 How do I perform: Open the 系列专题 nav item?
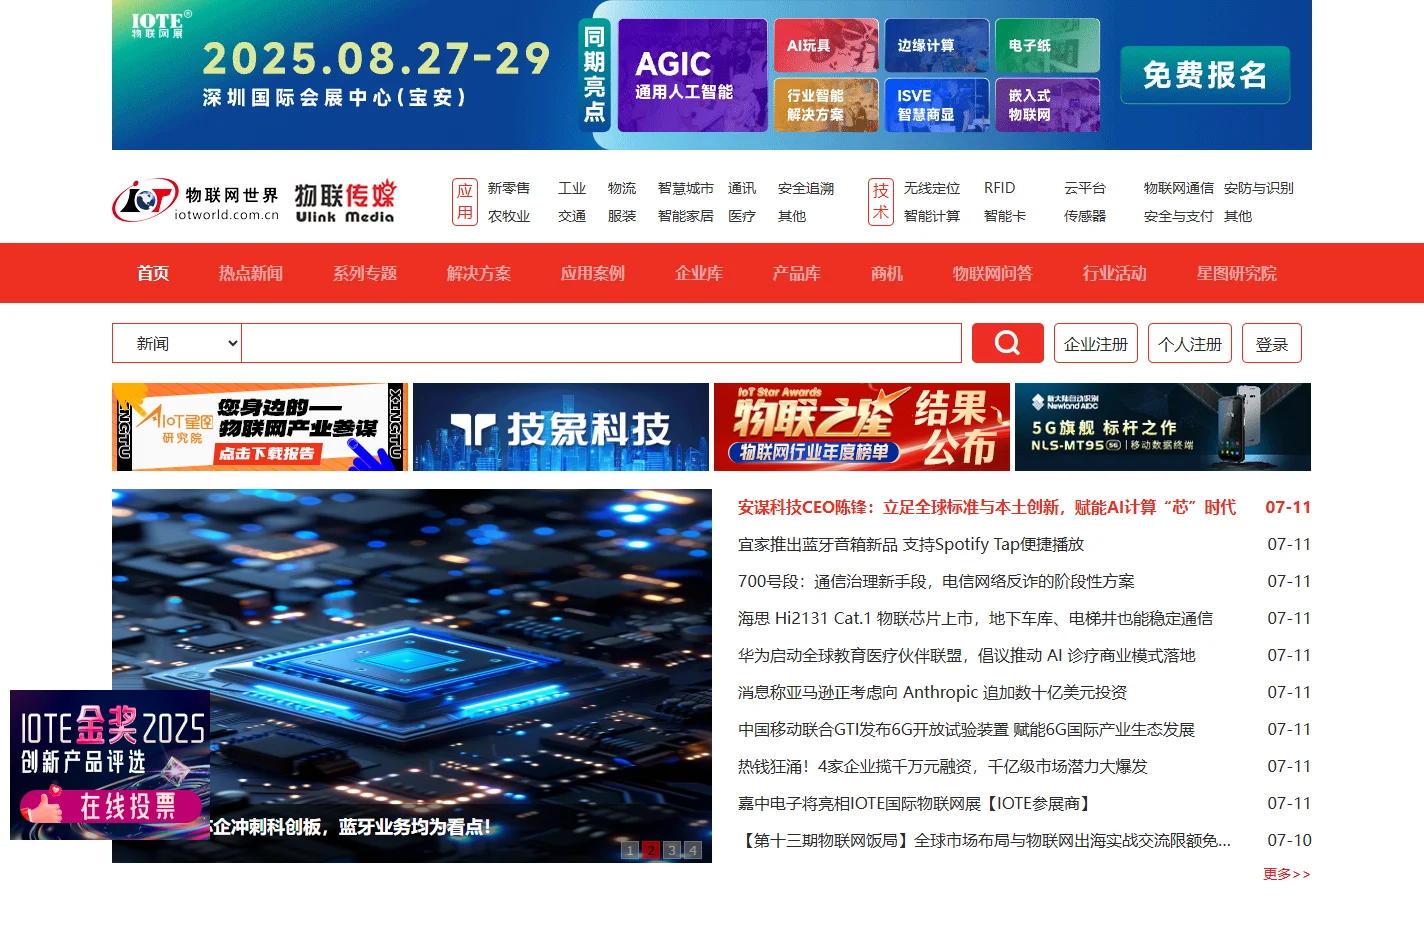tap(365, 273)
